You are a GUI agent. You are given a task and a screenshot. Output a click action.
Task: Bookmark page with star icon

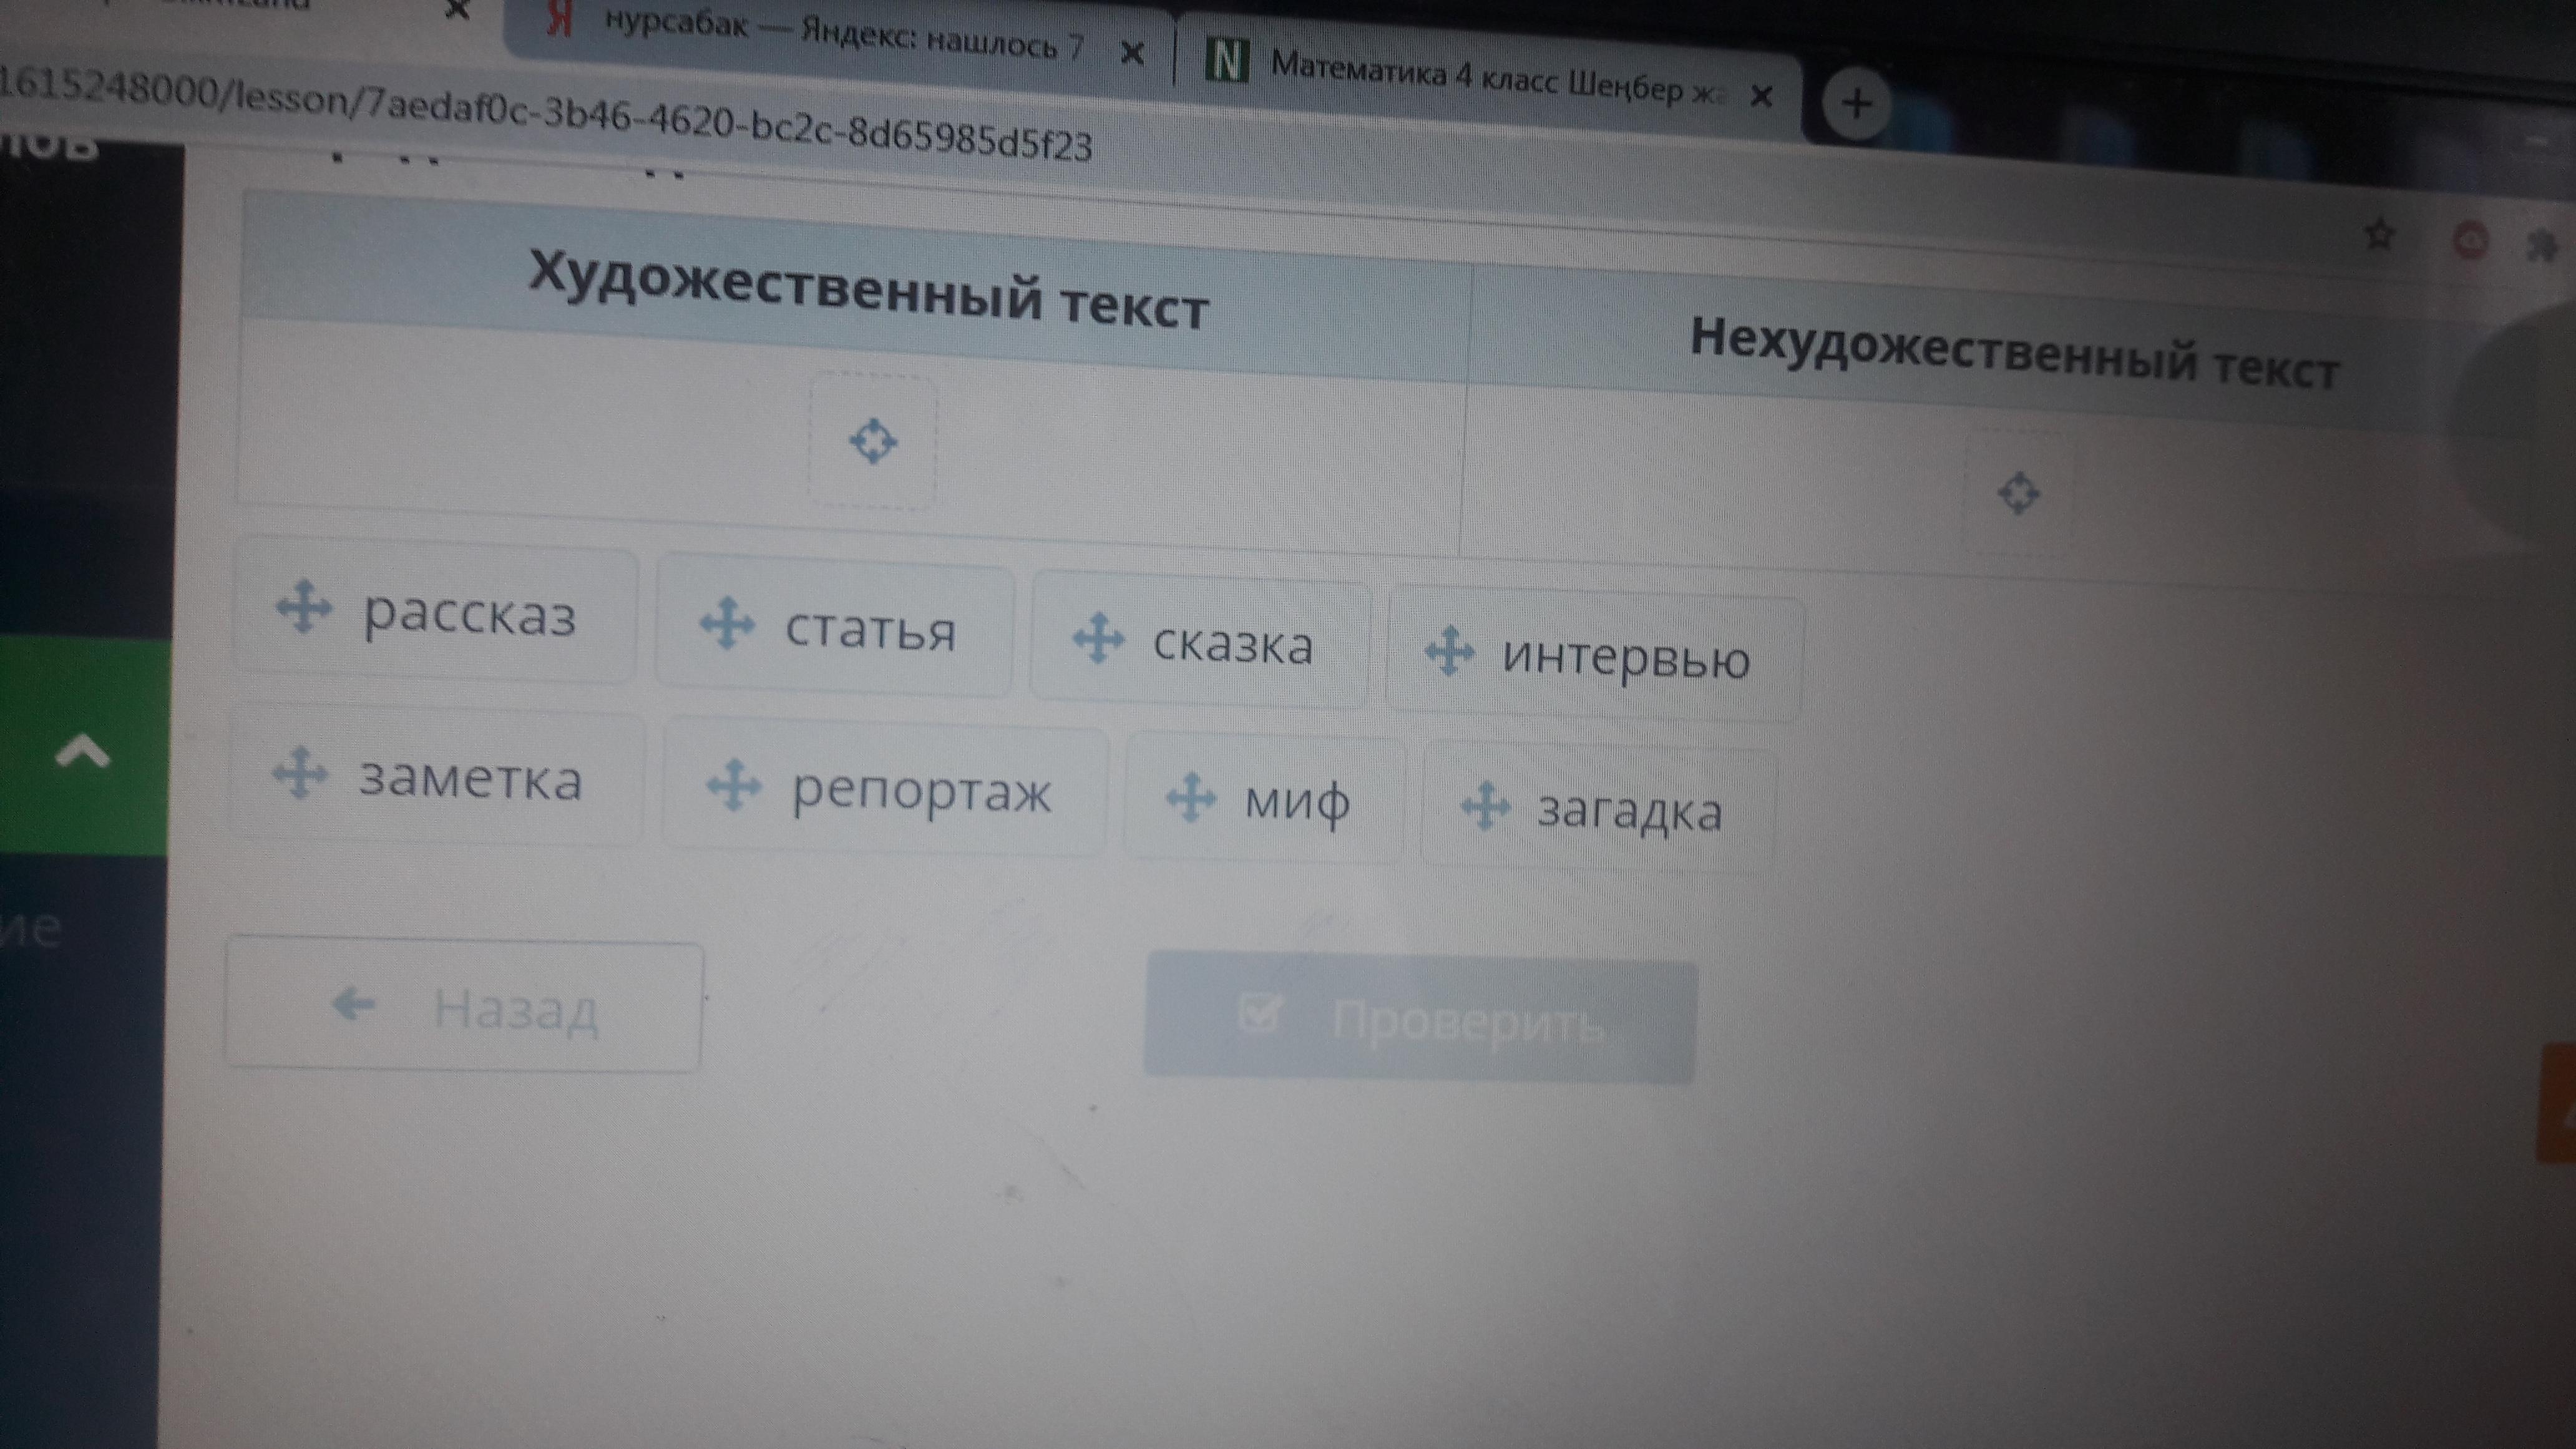tap(2380, 236)
